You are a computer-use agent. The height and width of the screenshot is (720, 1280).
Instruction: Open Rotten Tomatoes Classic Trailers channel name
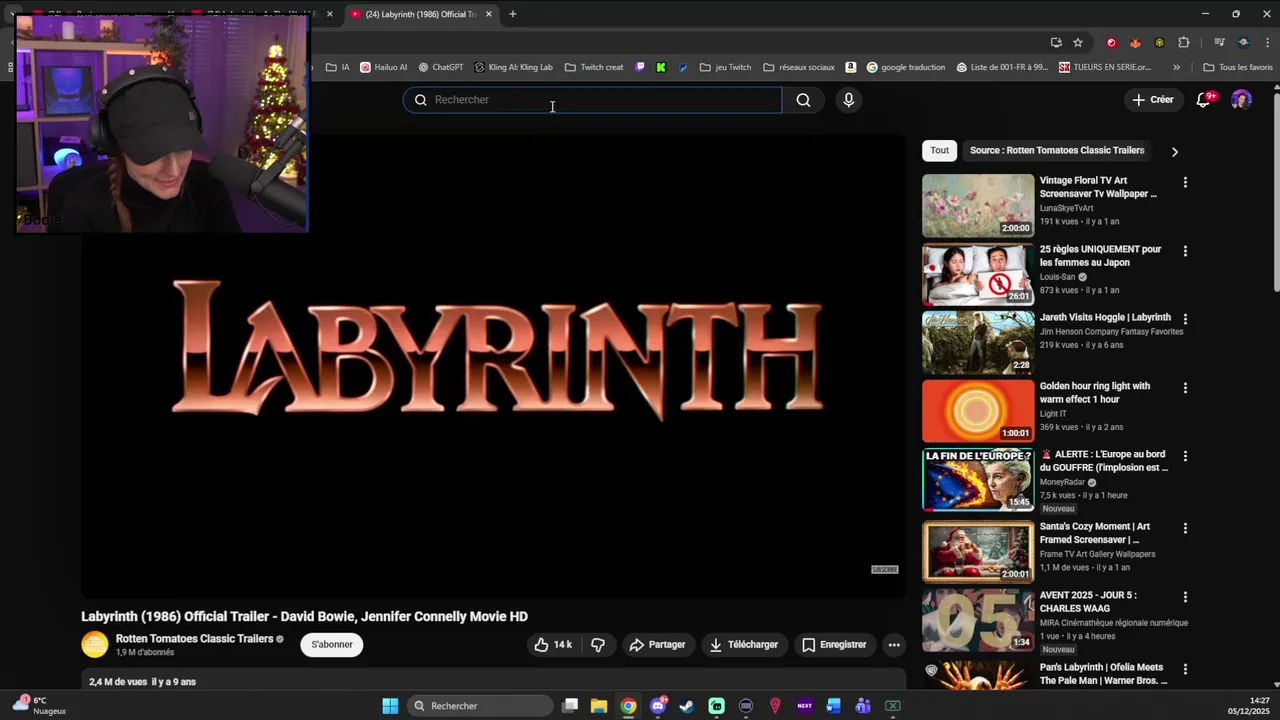point(194,639)
